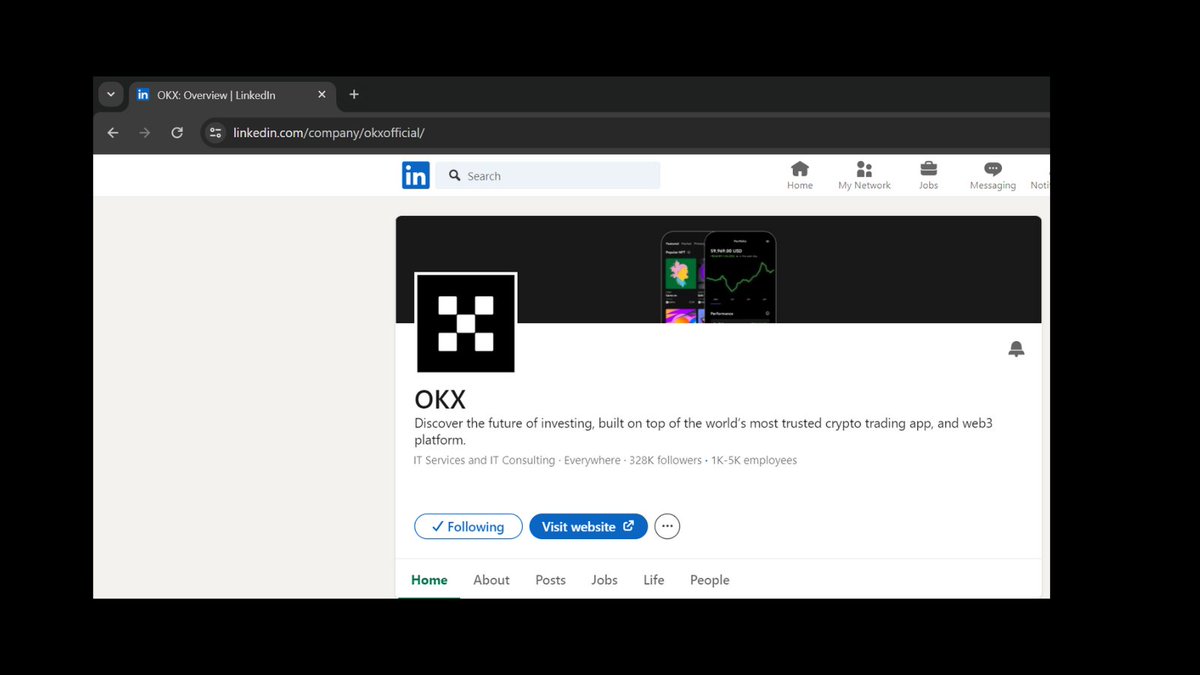Open the browser tab search dropdown arrow
This screenshot has width=1200, height=675.
click(x=111, y=95)
